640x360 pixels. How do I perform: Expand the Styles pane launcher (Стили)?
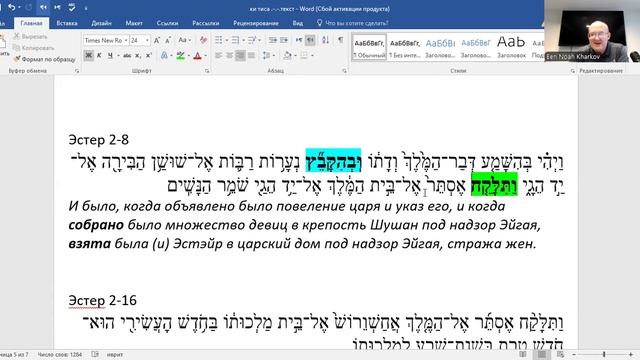tap(572, 71)
